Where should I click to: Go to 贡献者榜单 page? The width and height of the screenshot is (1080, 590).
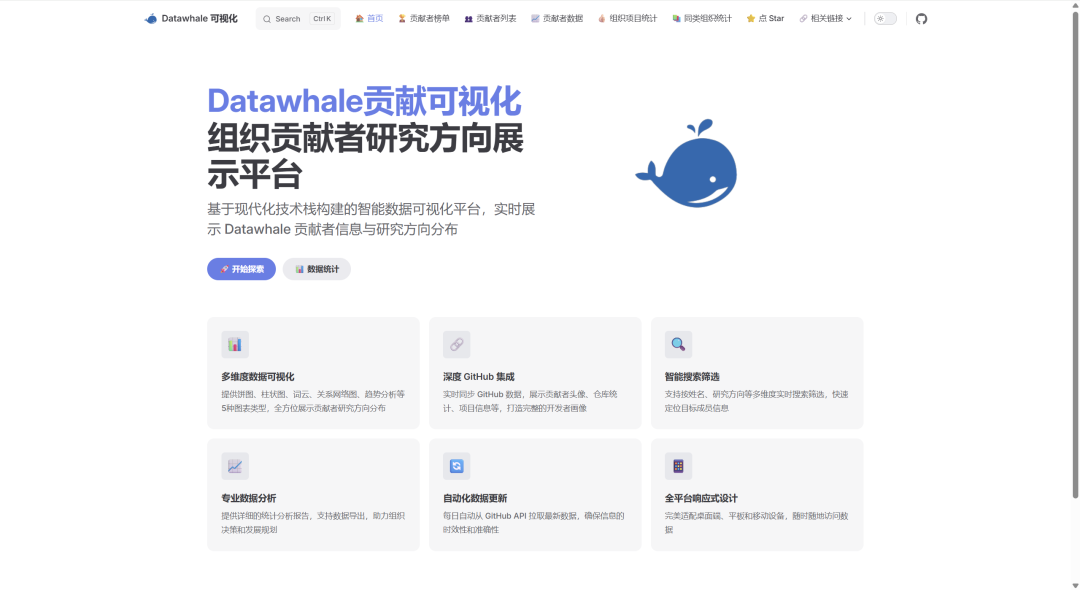click(424, 19)
